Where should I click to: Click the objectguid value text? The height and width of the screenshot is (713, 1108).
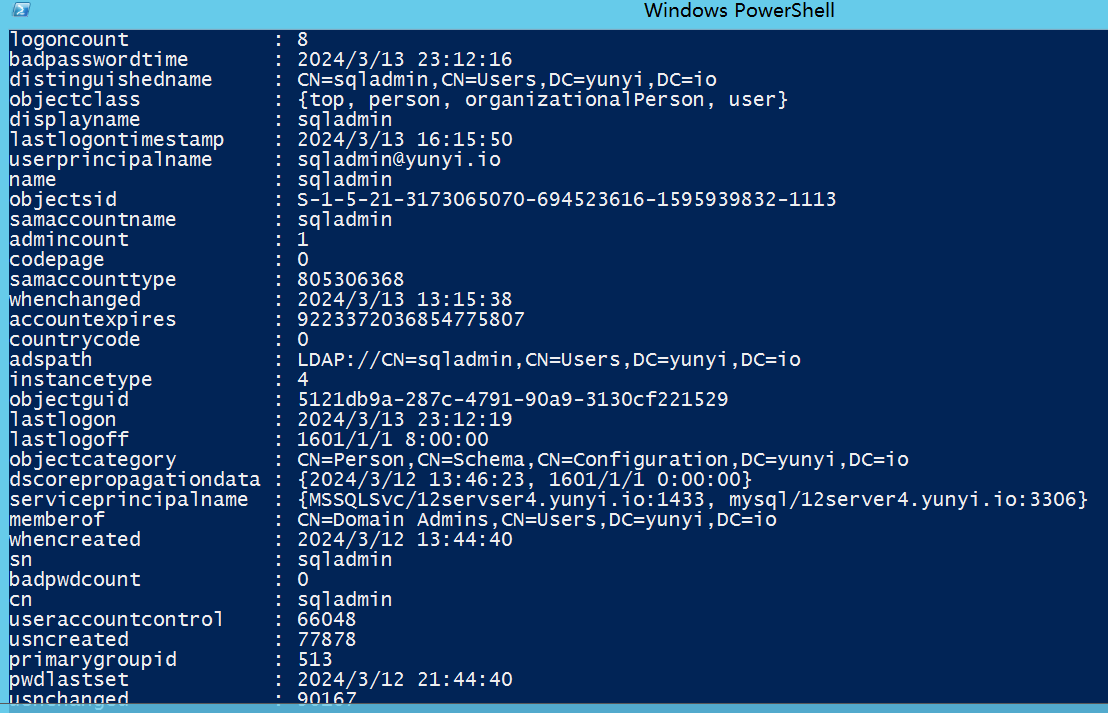pos(512,399)
